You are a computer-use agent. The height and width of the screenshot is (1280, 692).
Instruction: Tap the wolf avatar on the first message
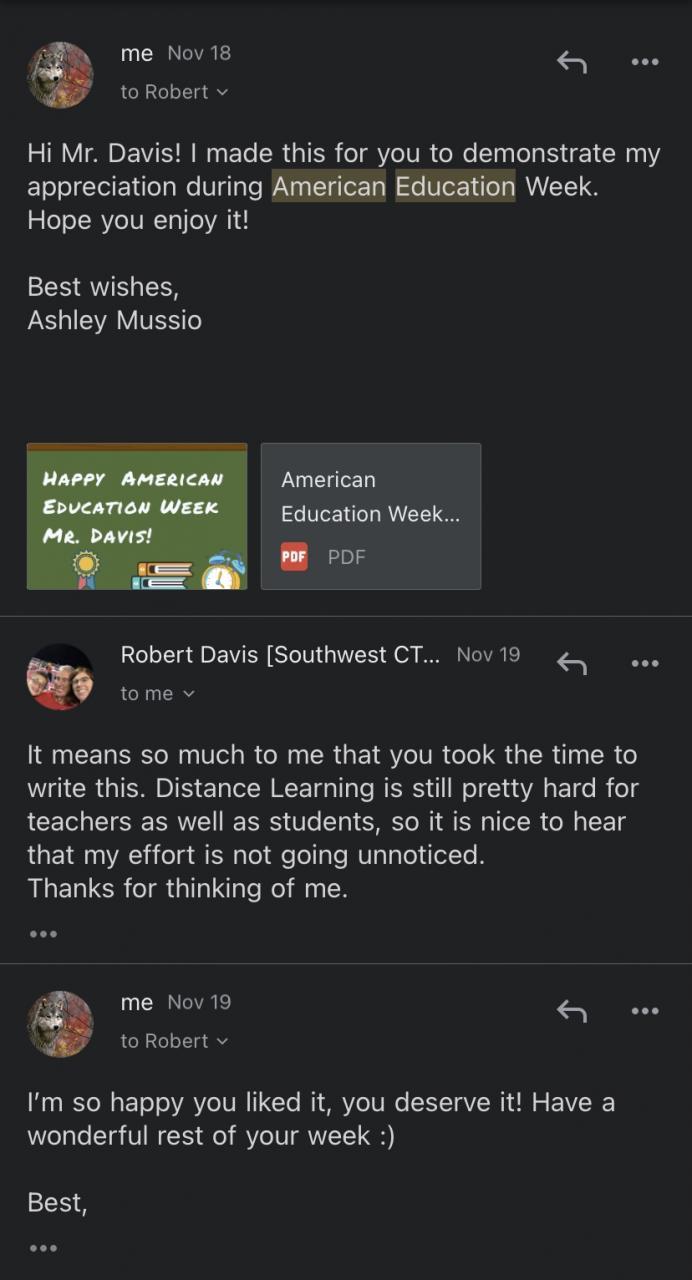click(x=60, y=74)
